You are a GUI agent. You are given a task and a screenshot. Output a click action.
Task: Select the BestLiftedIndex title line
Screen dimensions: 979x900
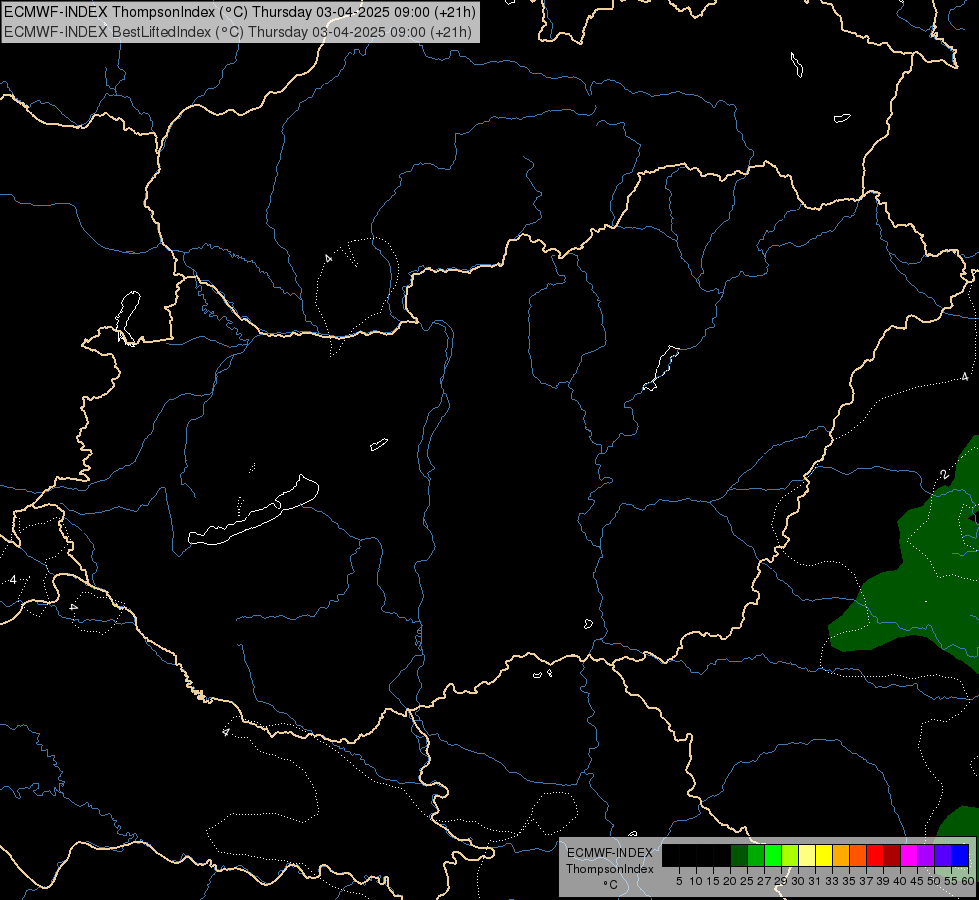238,32
